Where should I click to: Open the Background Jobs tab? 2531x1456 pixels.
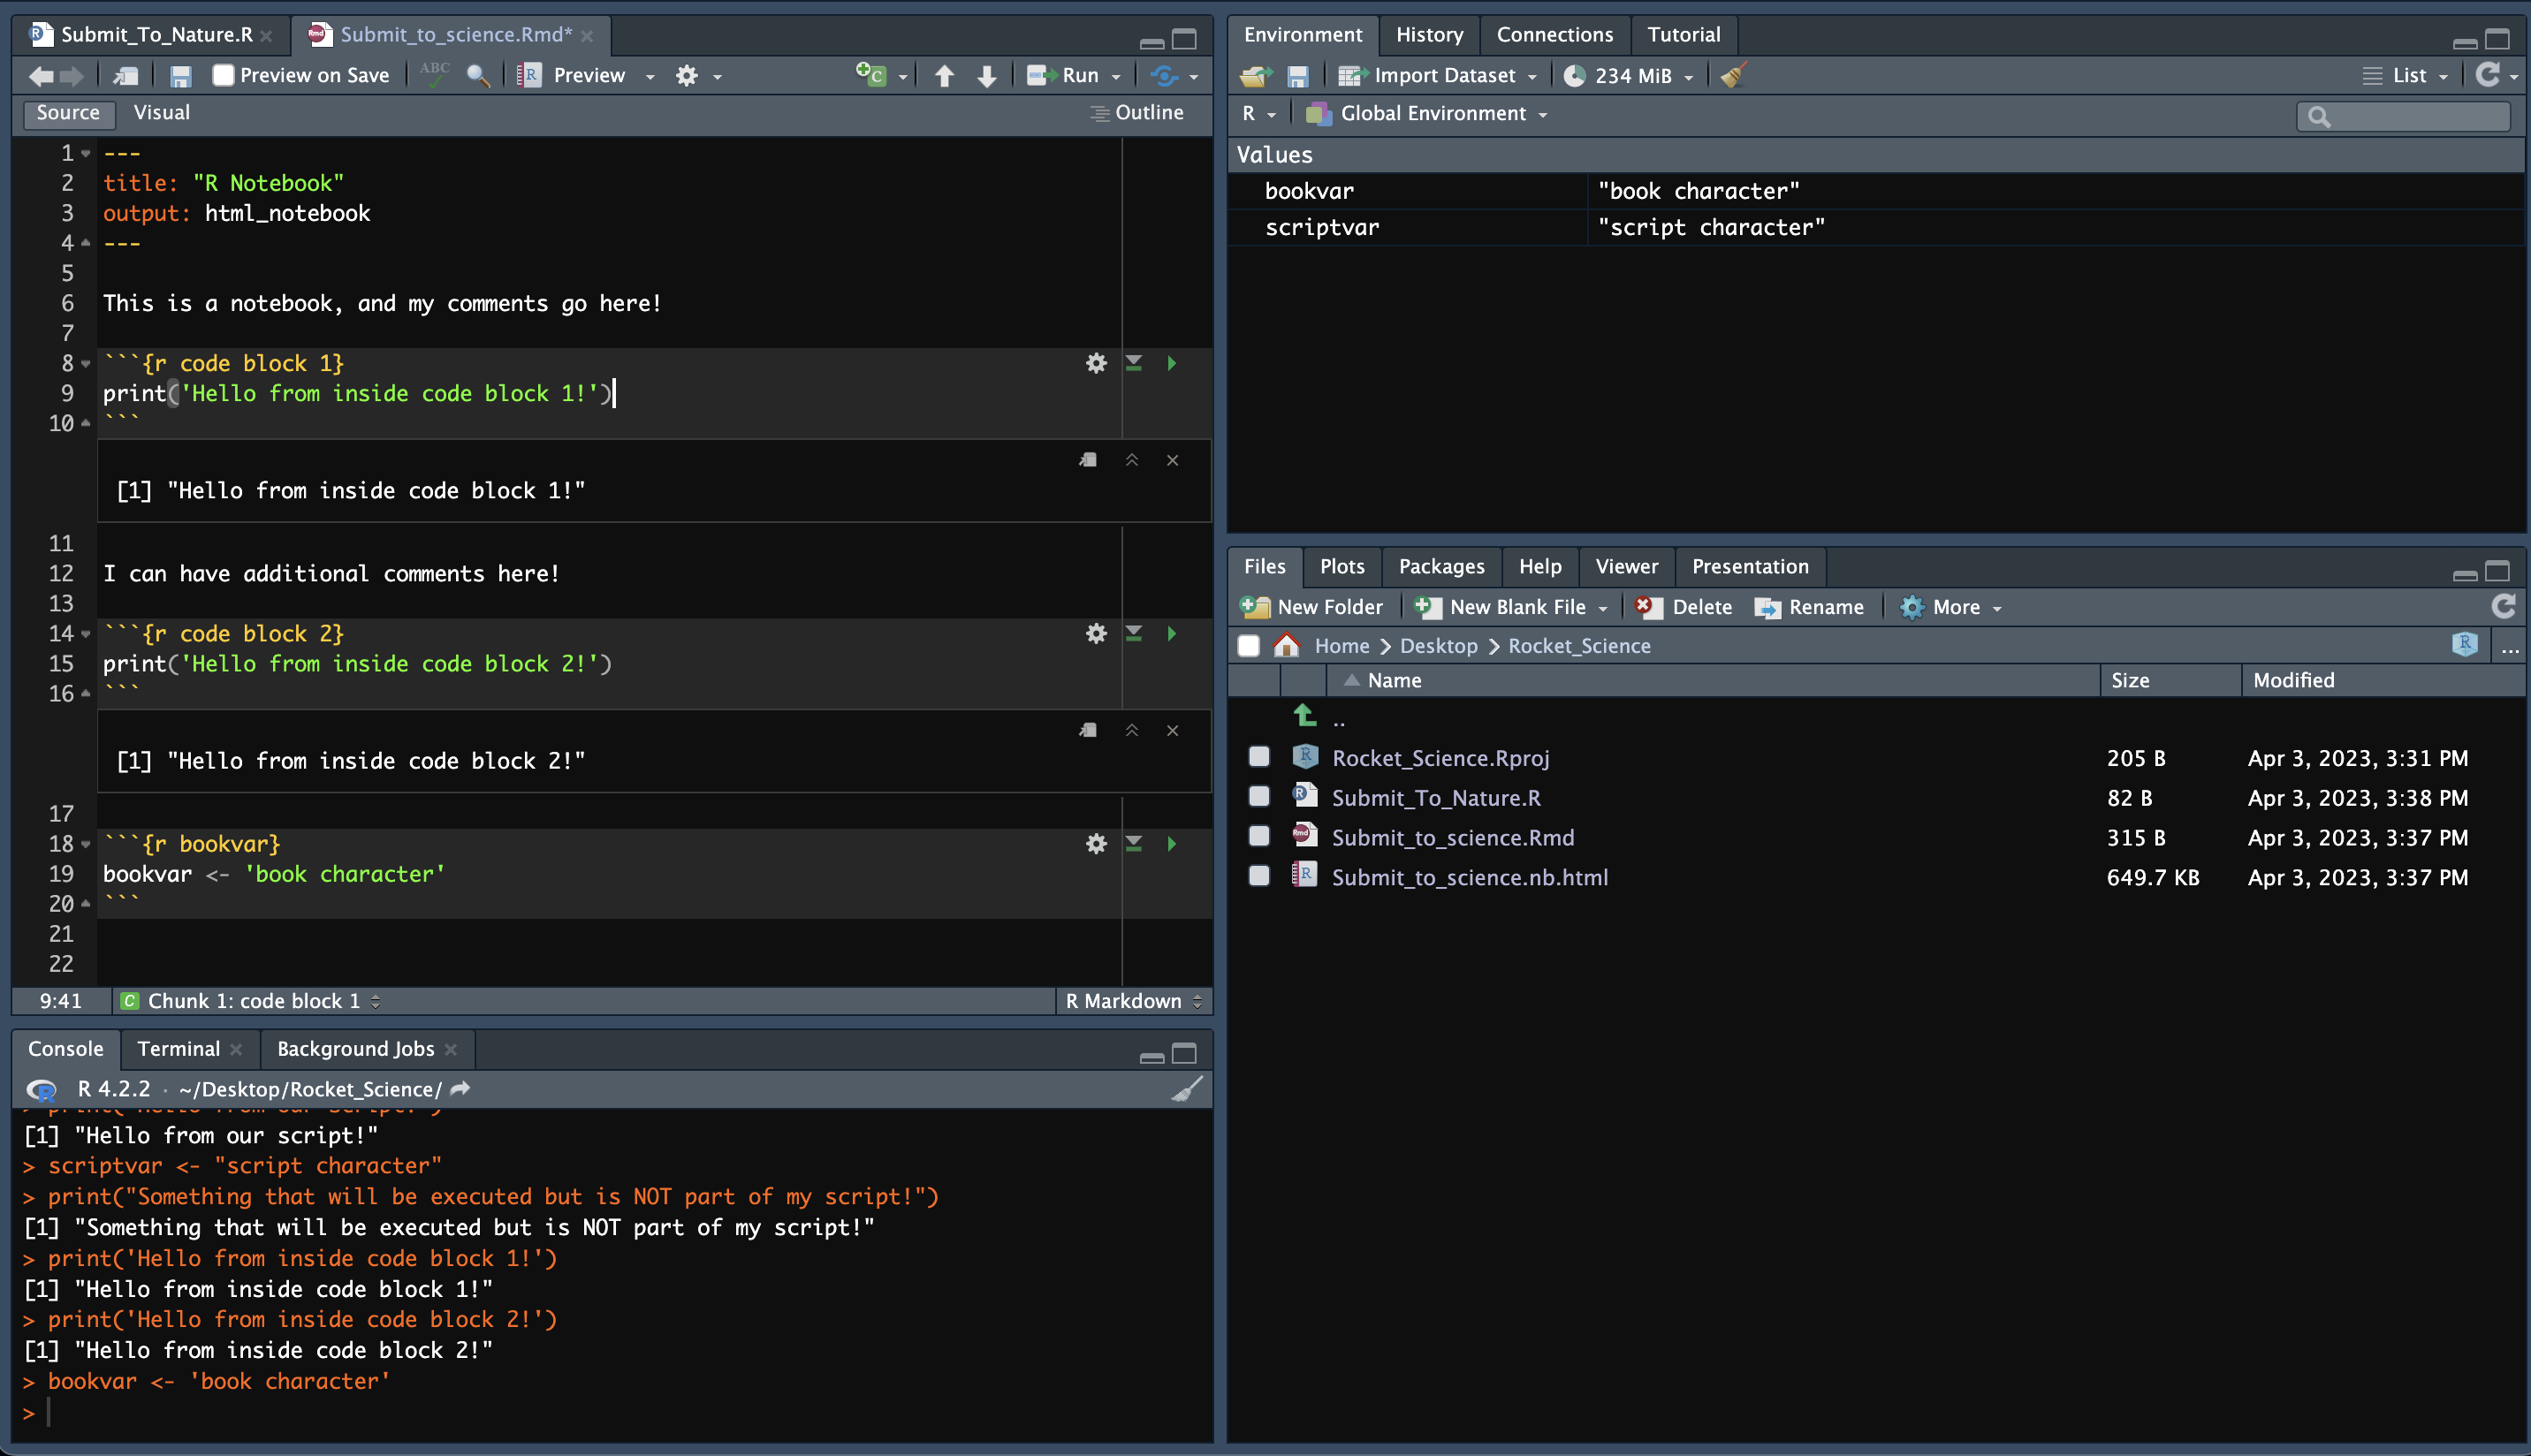pos(355,1049)
